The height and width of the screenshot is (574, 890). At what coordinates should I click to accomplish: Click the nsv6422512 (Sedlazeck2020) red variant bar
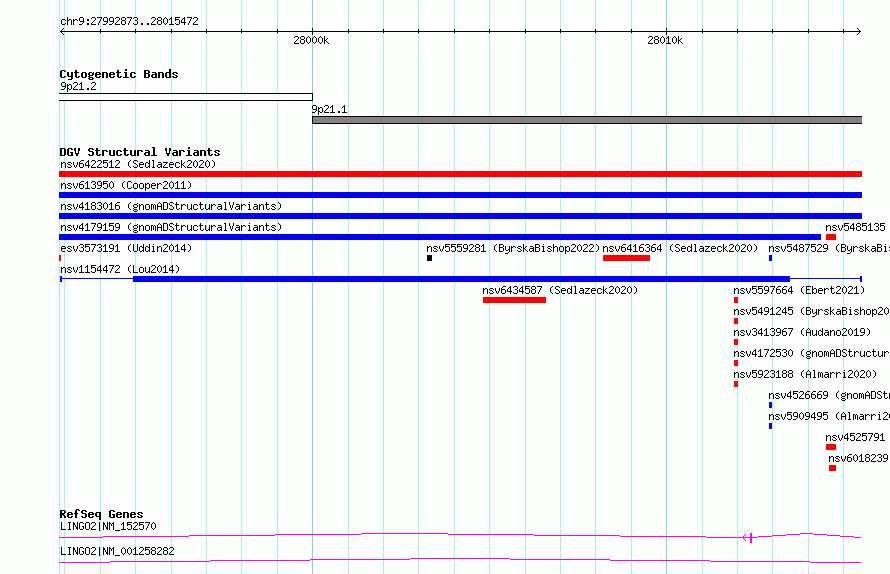[x=460, y=174]
